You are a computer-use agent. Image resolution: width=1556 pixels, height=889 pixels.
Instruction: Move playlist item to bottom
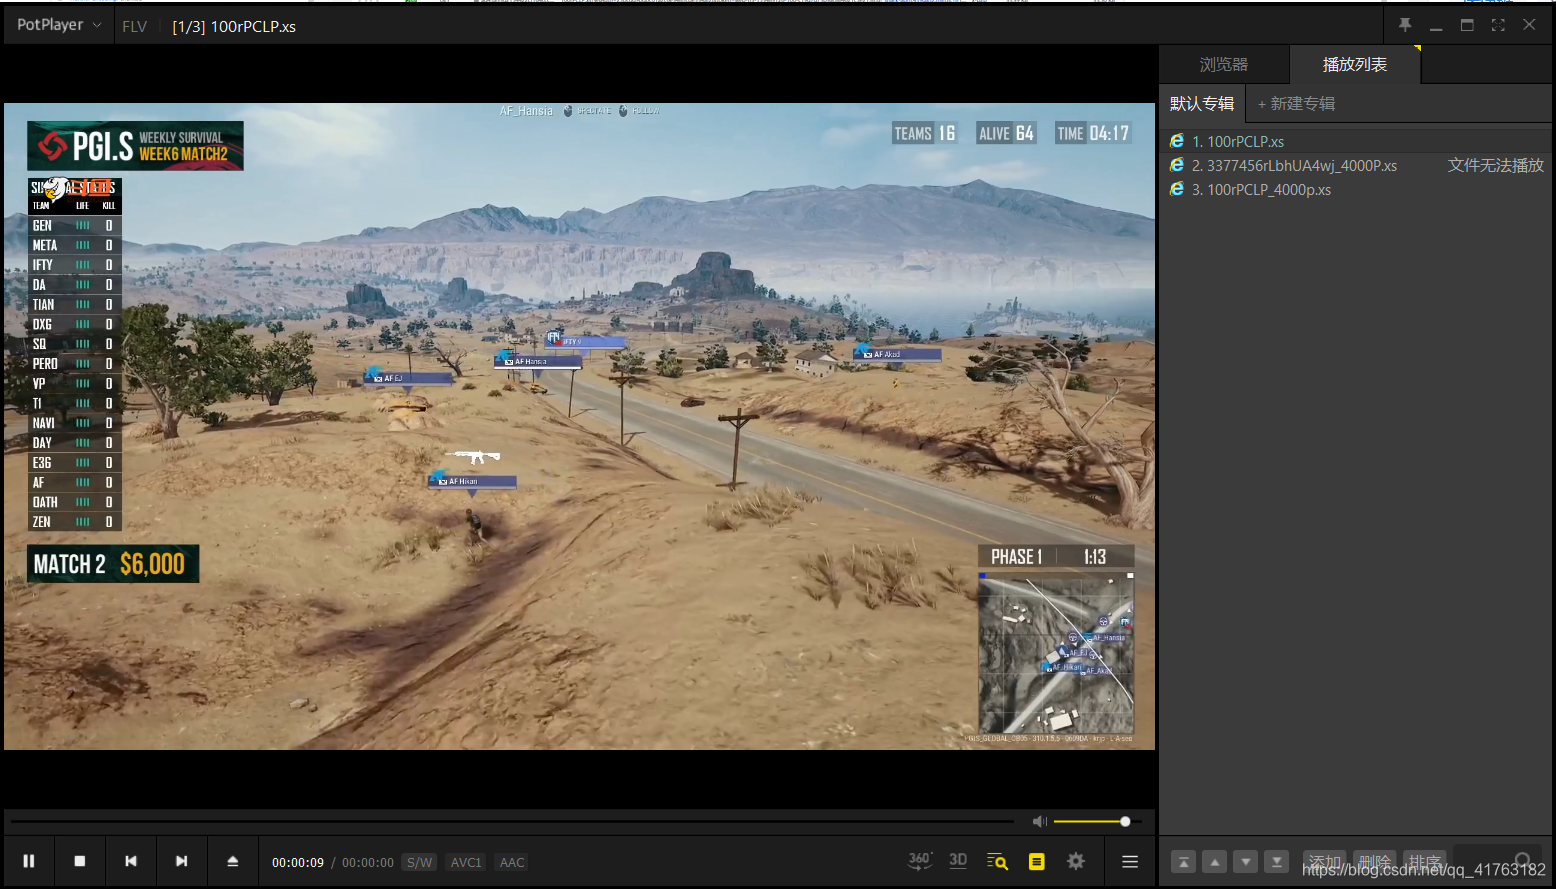coord(1276,862)
